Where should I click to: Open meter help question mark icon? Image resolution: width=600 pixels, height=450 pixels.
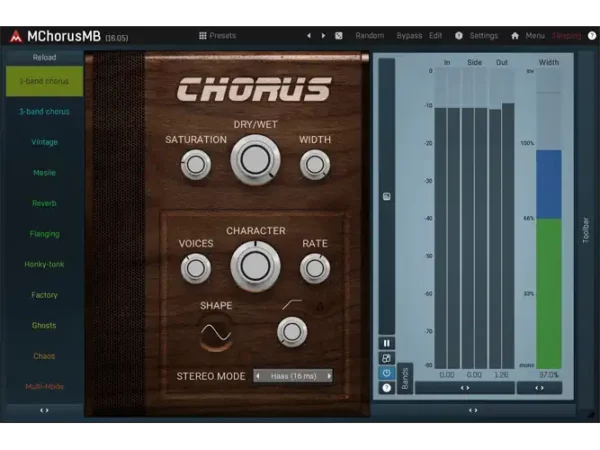(386, 388)
